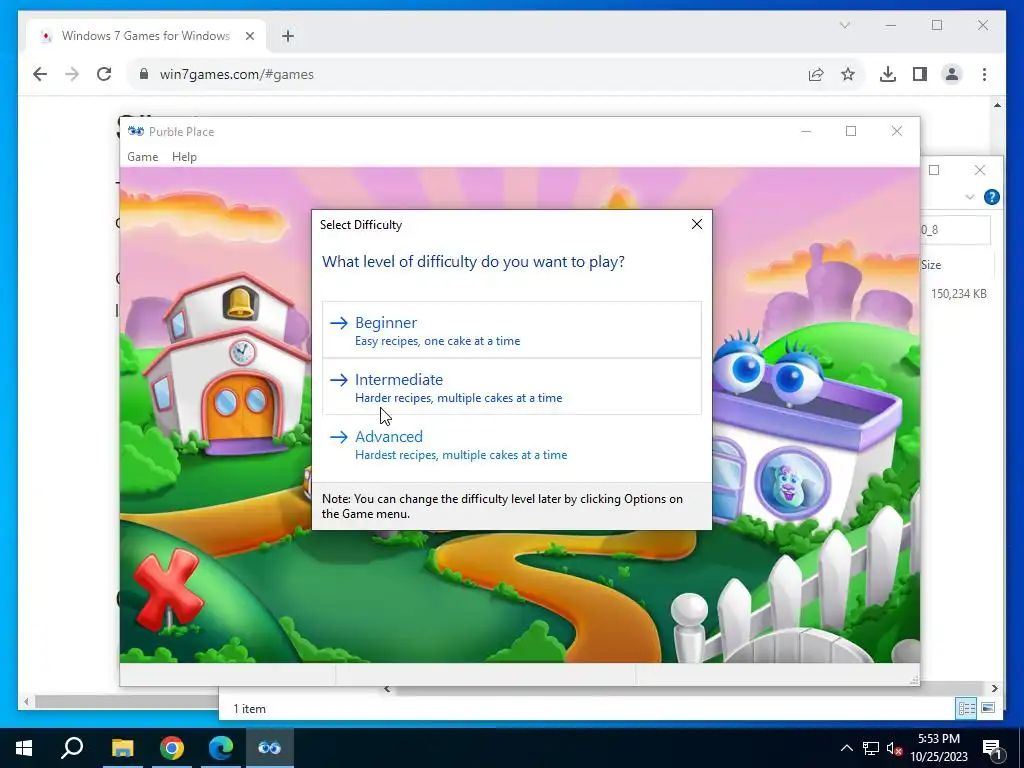The height and width of the screenshot is (768, 1024).
Task: Click the Chrome forward arrow
Action: click(72, 74)
